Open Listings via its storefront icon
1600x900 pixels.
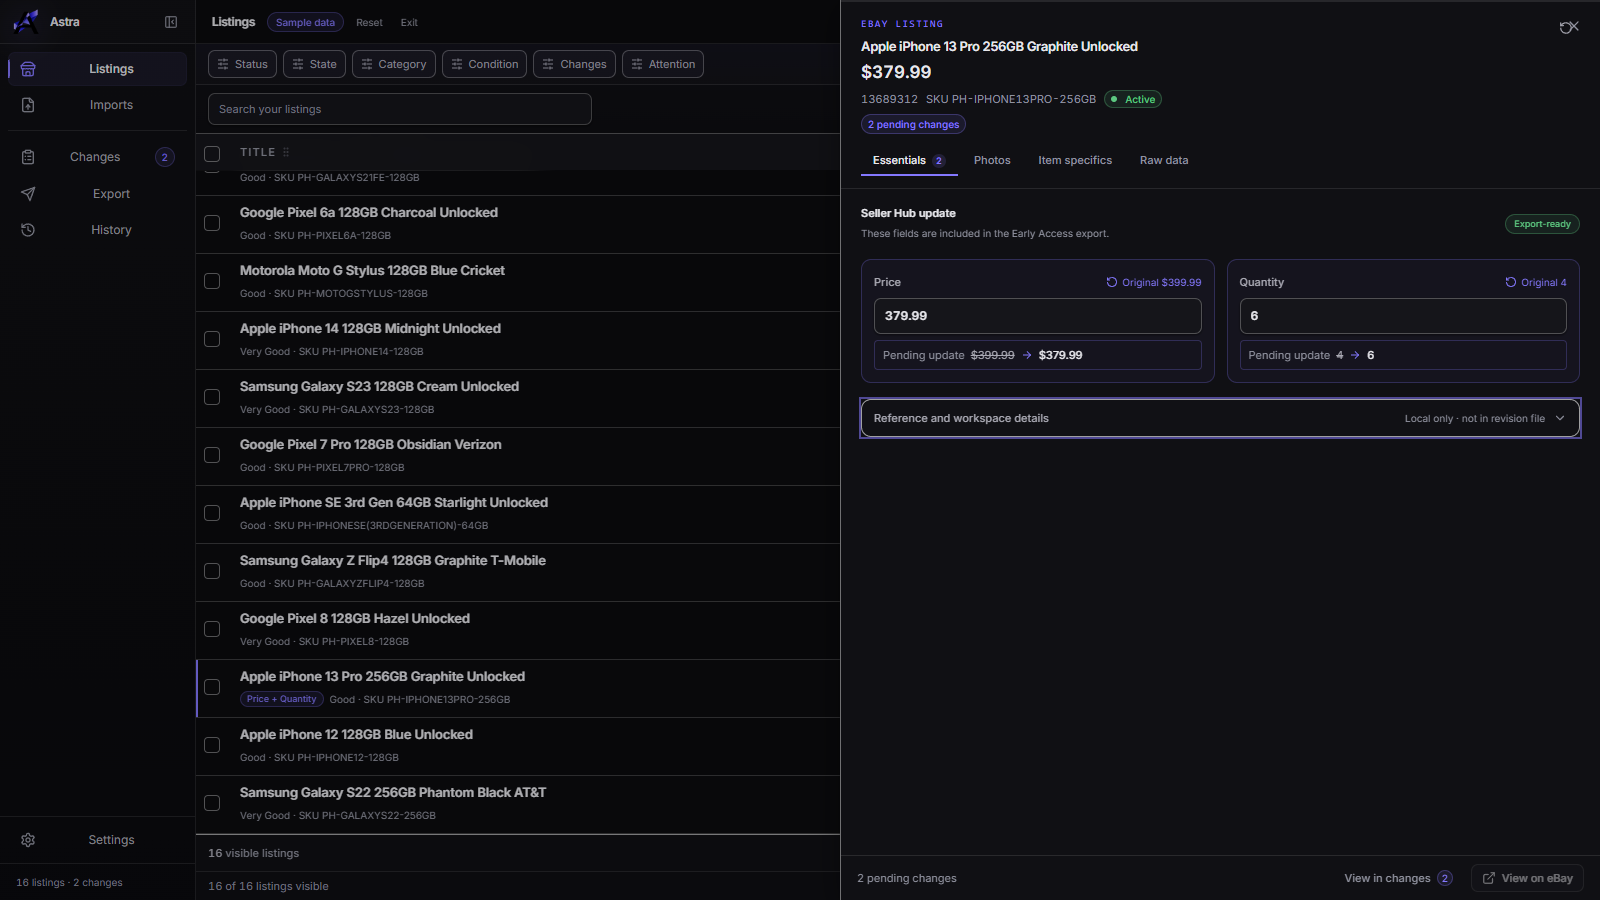click(x=28, y=69)
